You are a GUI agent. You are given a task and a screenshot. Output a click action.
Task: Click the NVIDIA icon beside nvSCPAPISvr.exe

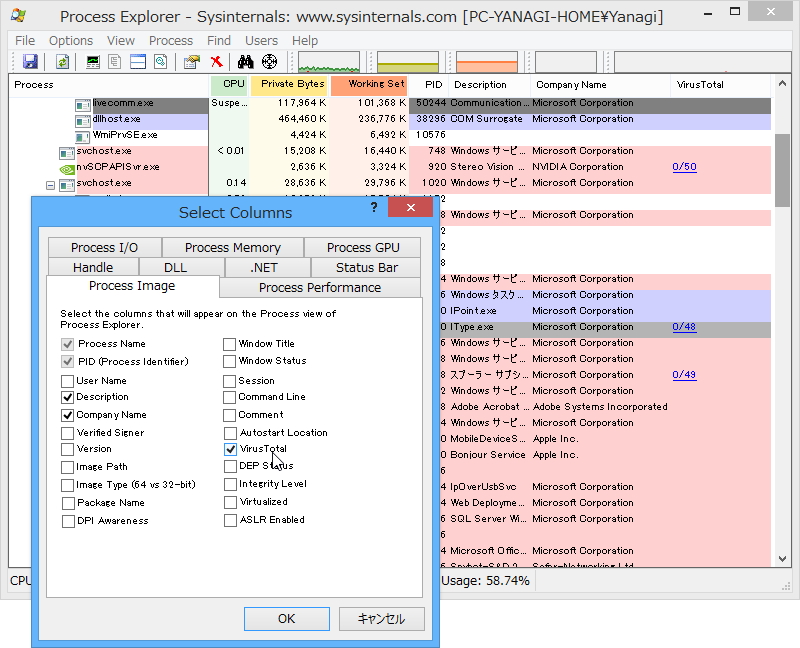point(66,169)
